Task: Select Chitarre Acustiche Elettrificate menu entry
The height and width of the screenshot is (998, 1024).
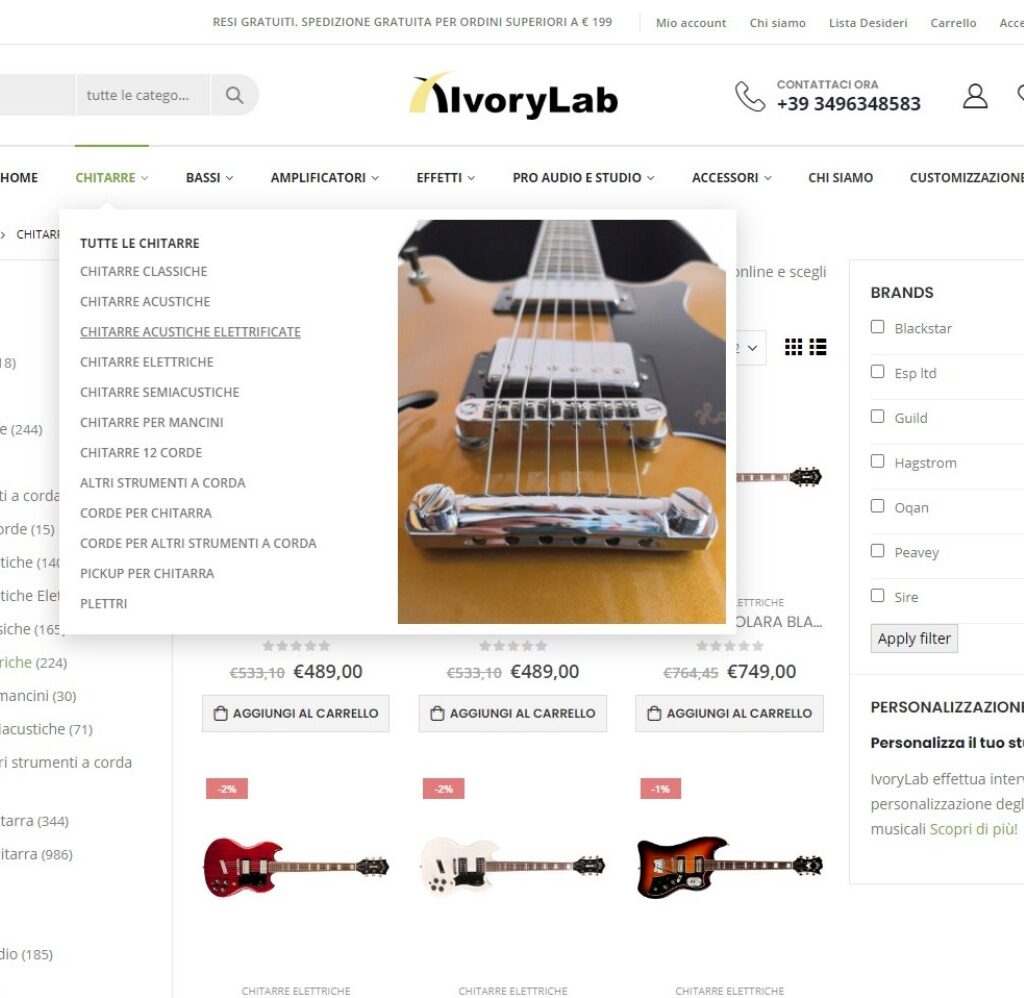Action: [190, 332]
